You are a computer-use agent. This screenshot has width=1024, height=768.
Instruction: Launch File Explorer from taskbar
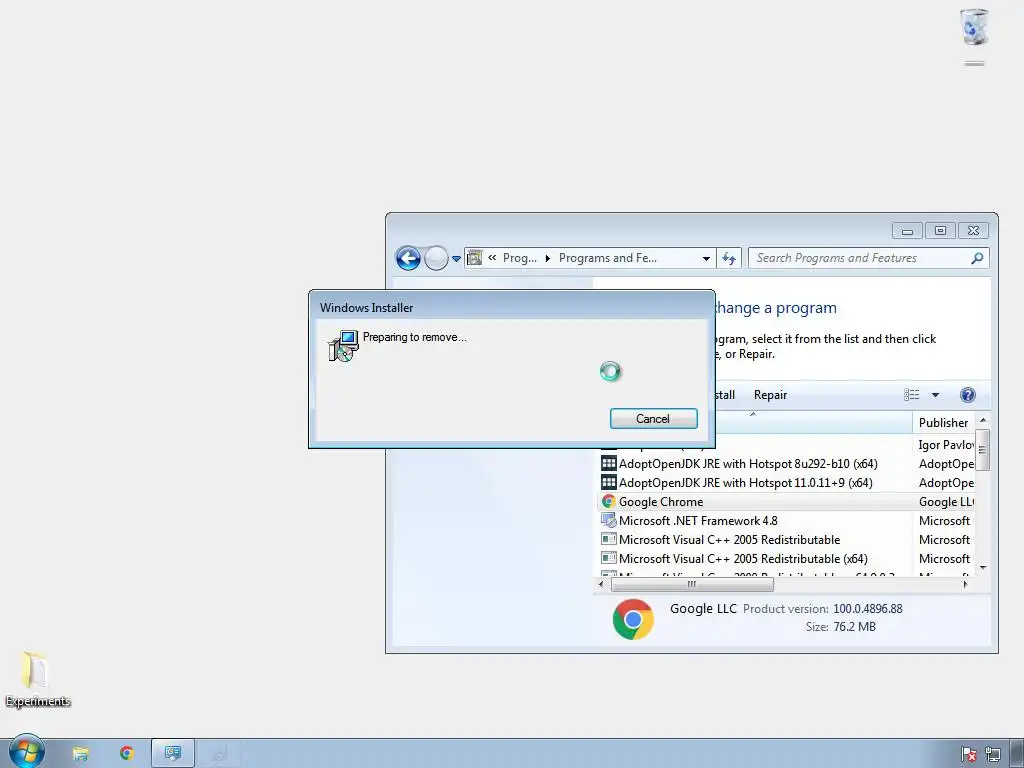(x=80, y=754)
